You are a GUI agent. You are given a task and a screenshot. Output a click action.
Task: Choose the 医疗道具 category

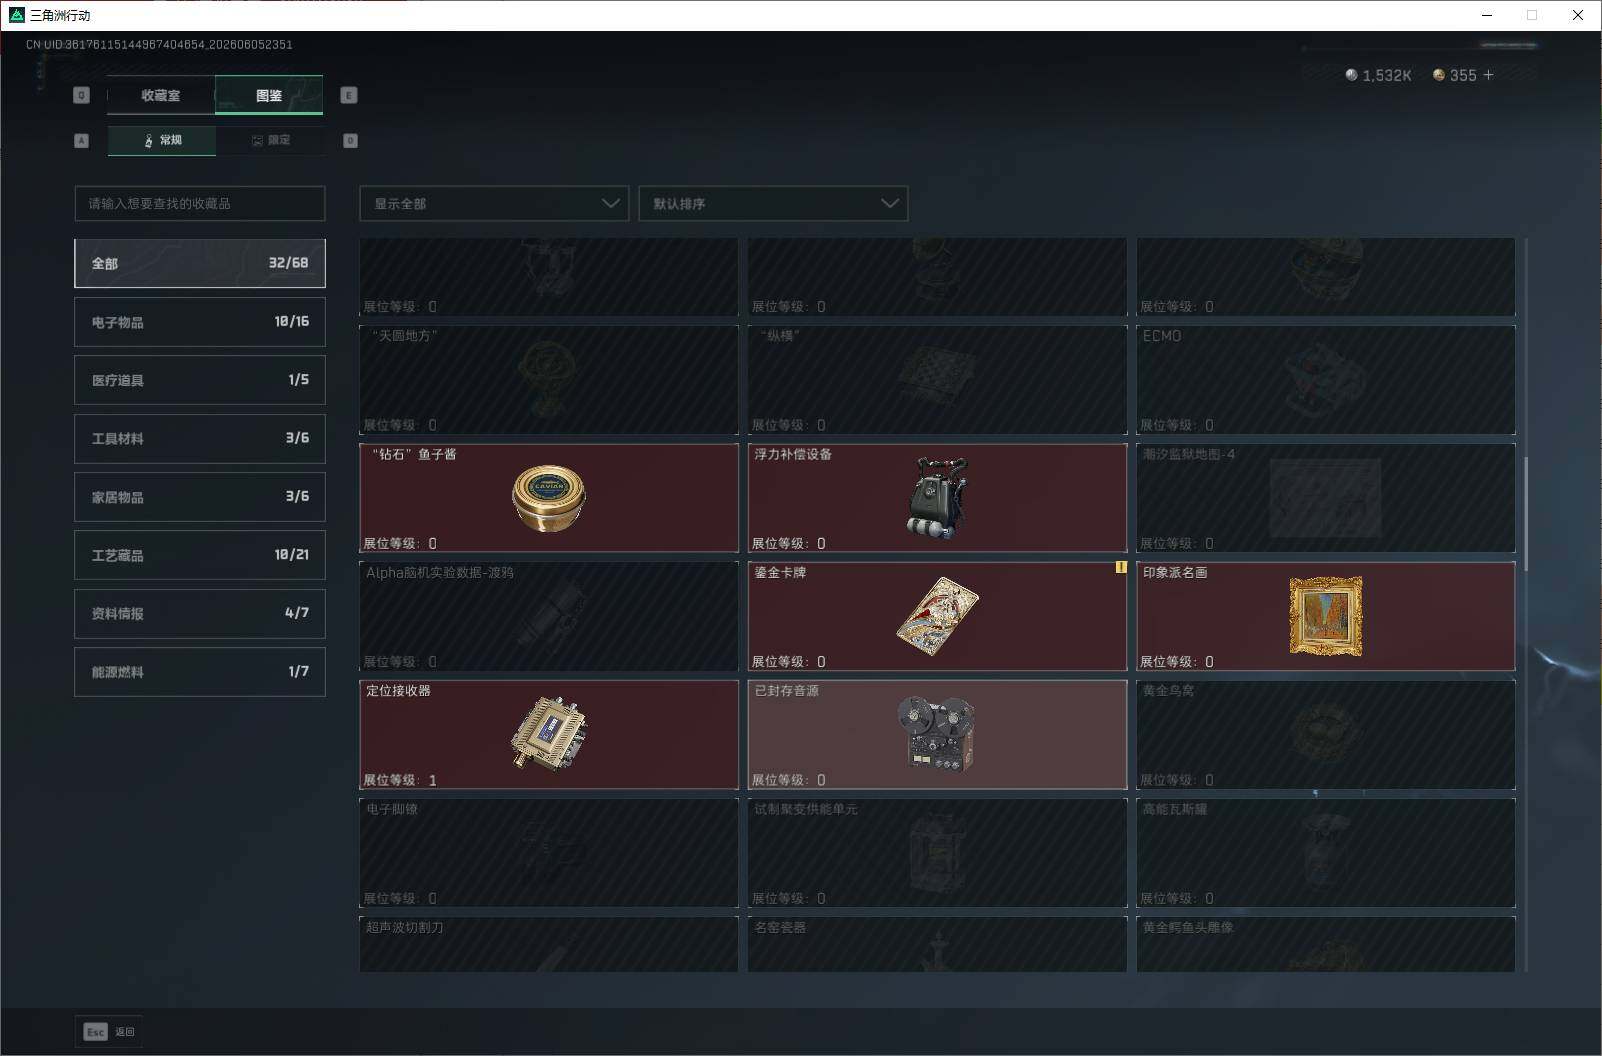200,380
